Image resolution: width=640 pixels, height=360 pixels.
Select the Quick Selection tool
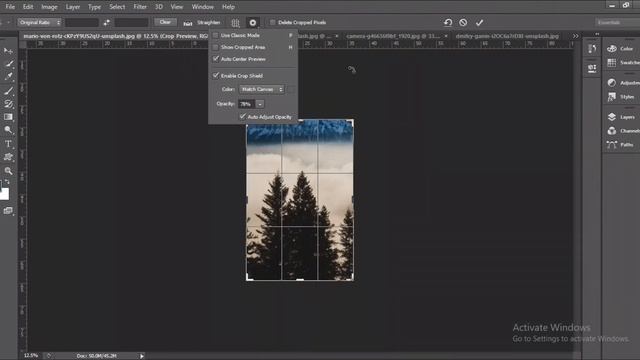click(8, 64)
